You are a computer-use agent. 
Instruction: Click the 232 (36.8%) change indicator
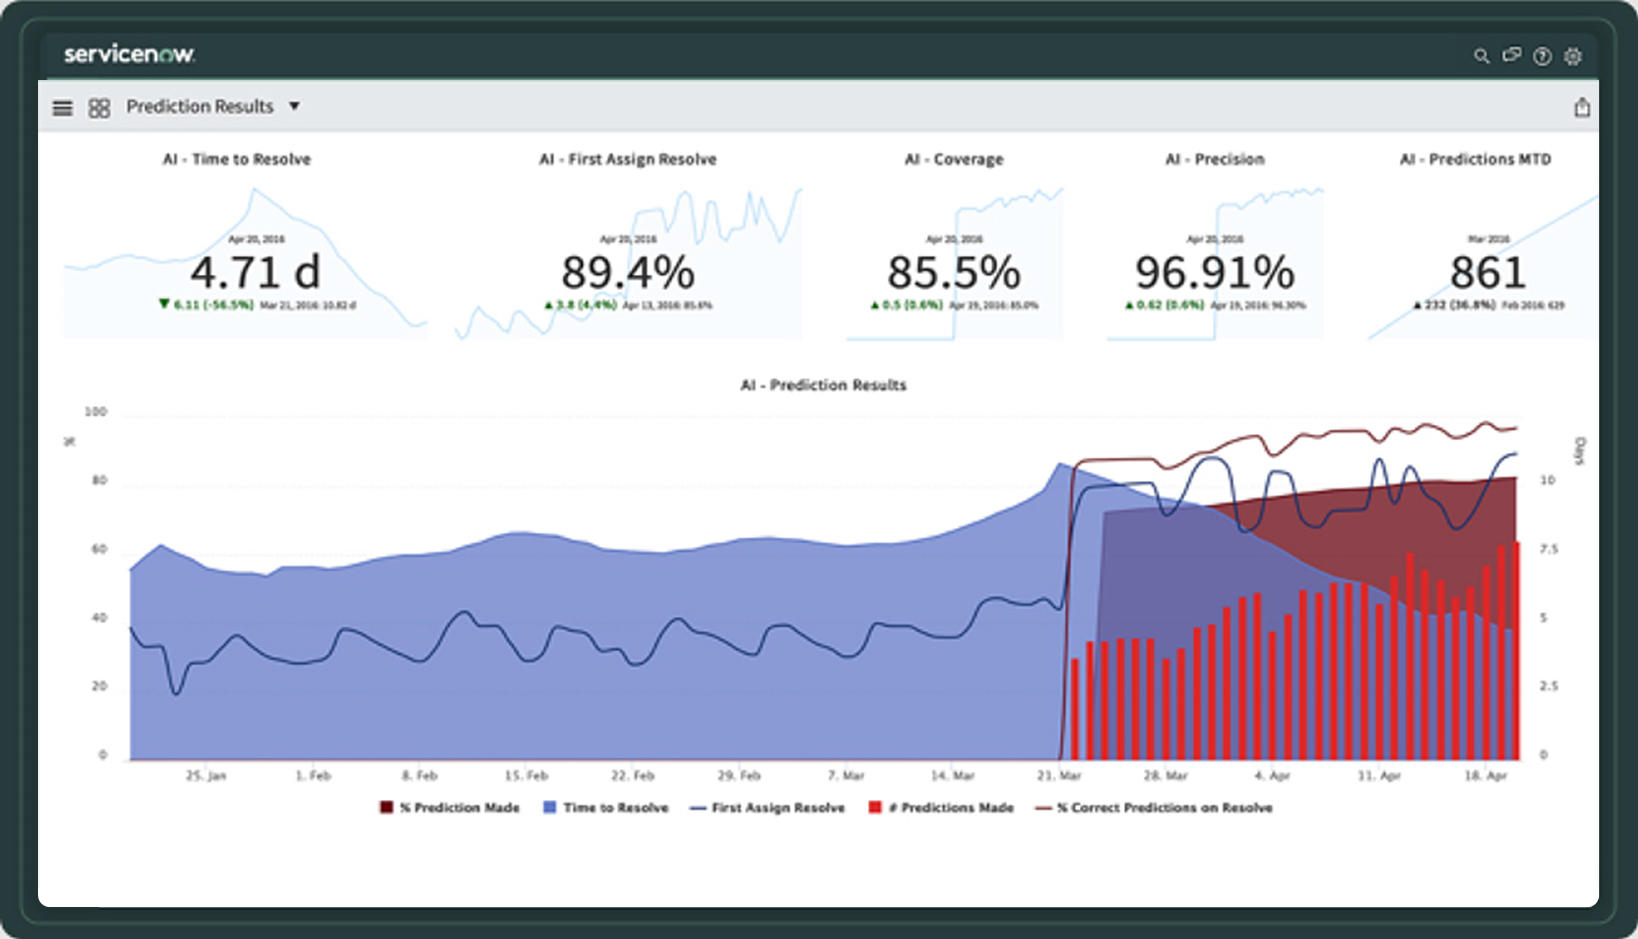pos(1454,305)
